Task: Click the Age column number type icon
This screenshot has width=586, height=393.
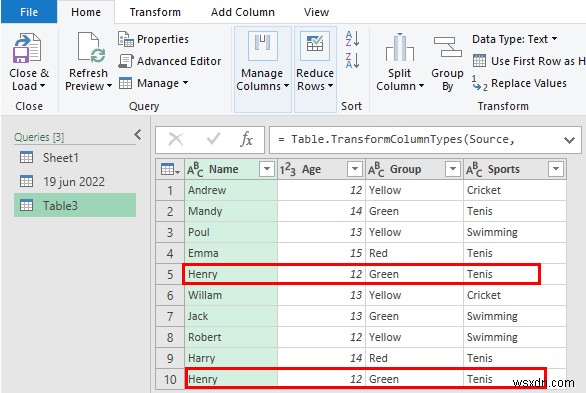Action: (x=287, y=170)
